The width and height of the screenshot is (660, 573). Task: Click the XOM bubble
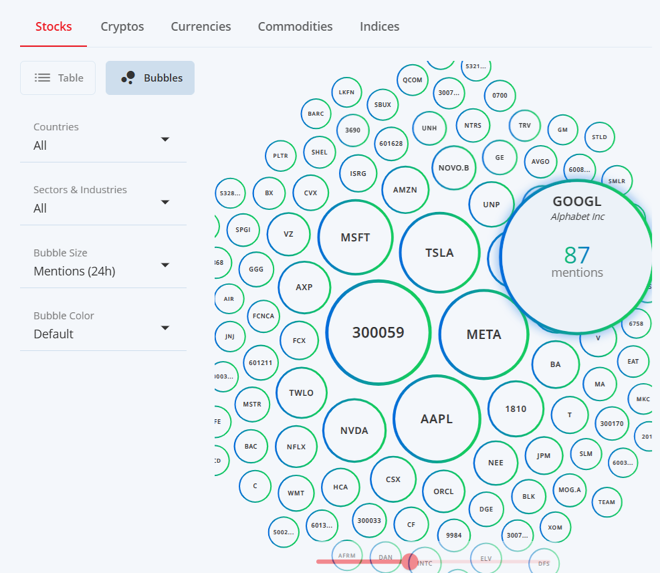point(555,527)
